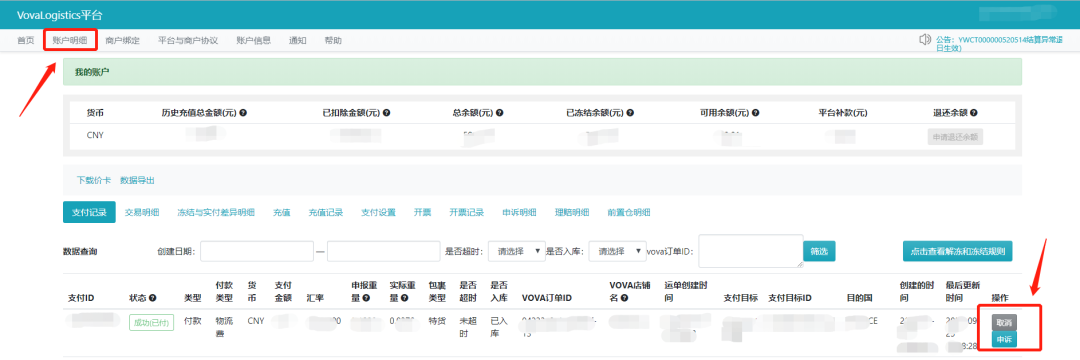The width and height of the screenshot is (1080, 360).
Task: Click help icon by 实际重量 column header
Action: (404, 298)
